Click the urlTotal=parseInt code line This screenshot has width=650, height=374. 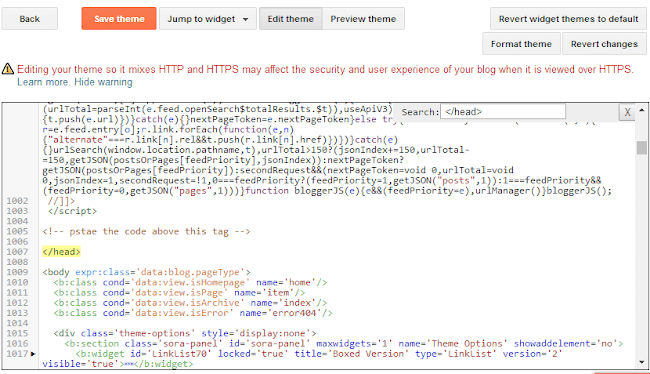tap(217, 109)
